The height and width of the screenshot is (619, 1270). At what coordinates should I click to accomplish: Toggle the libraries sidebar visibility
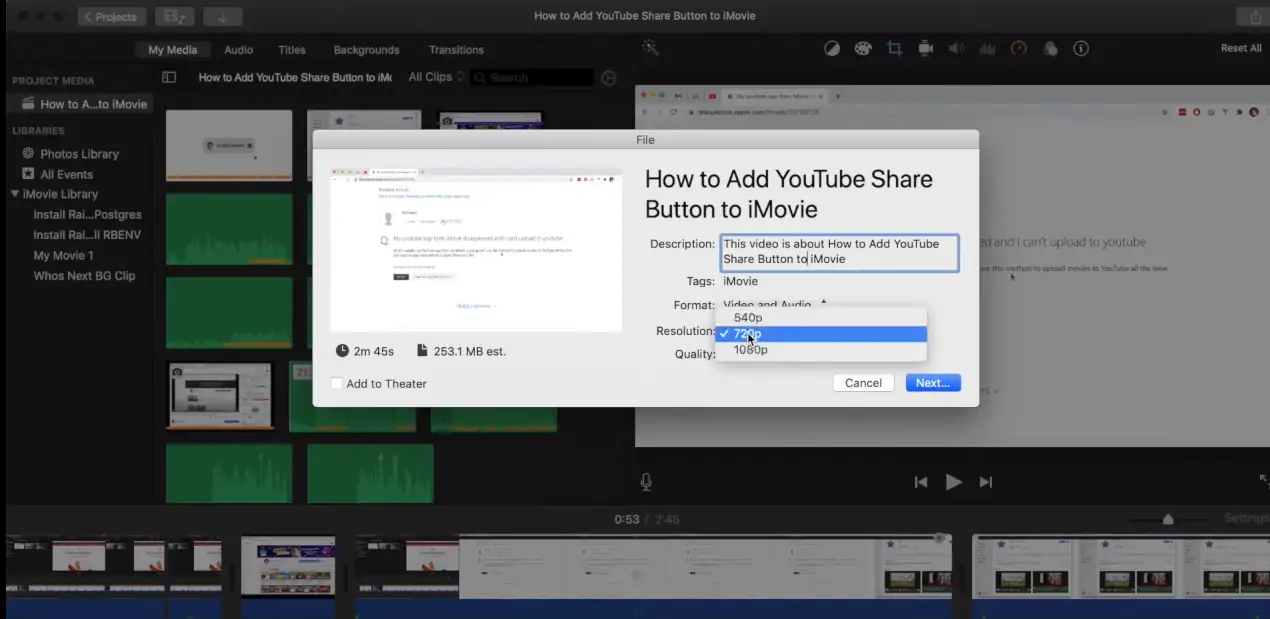(169, 77)
